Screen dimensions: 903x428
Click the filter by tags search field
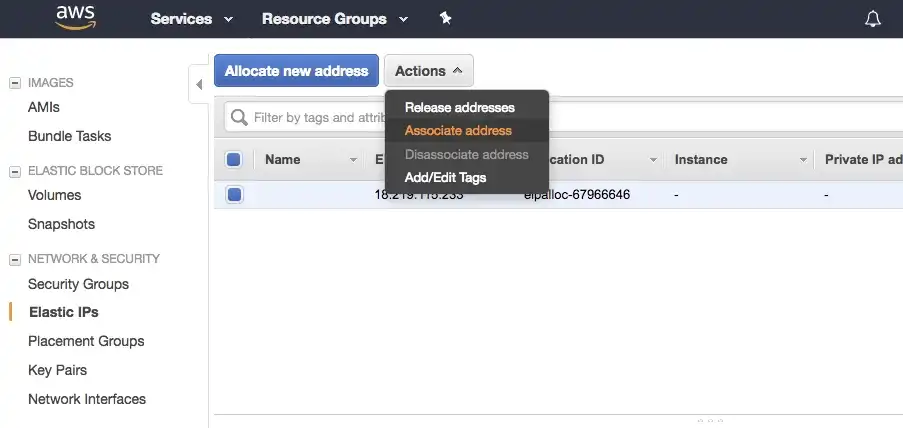click(x=318, y=118)
